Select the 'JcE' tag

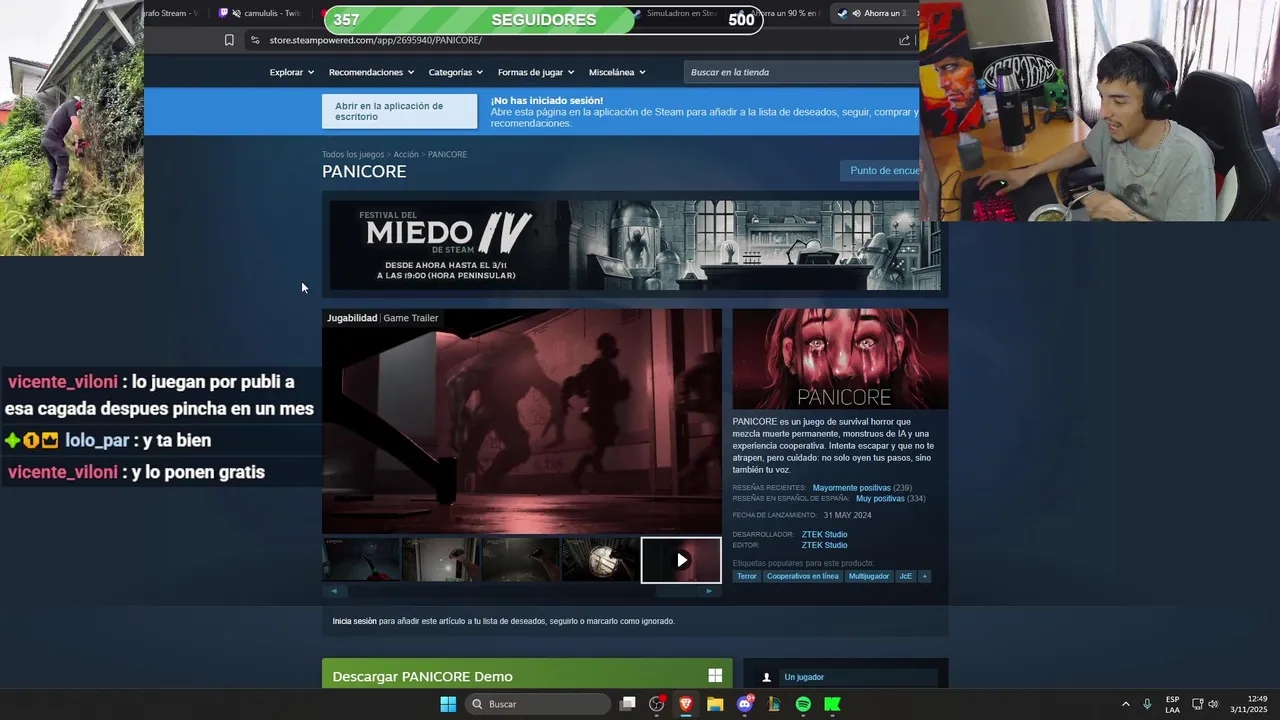906,576
